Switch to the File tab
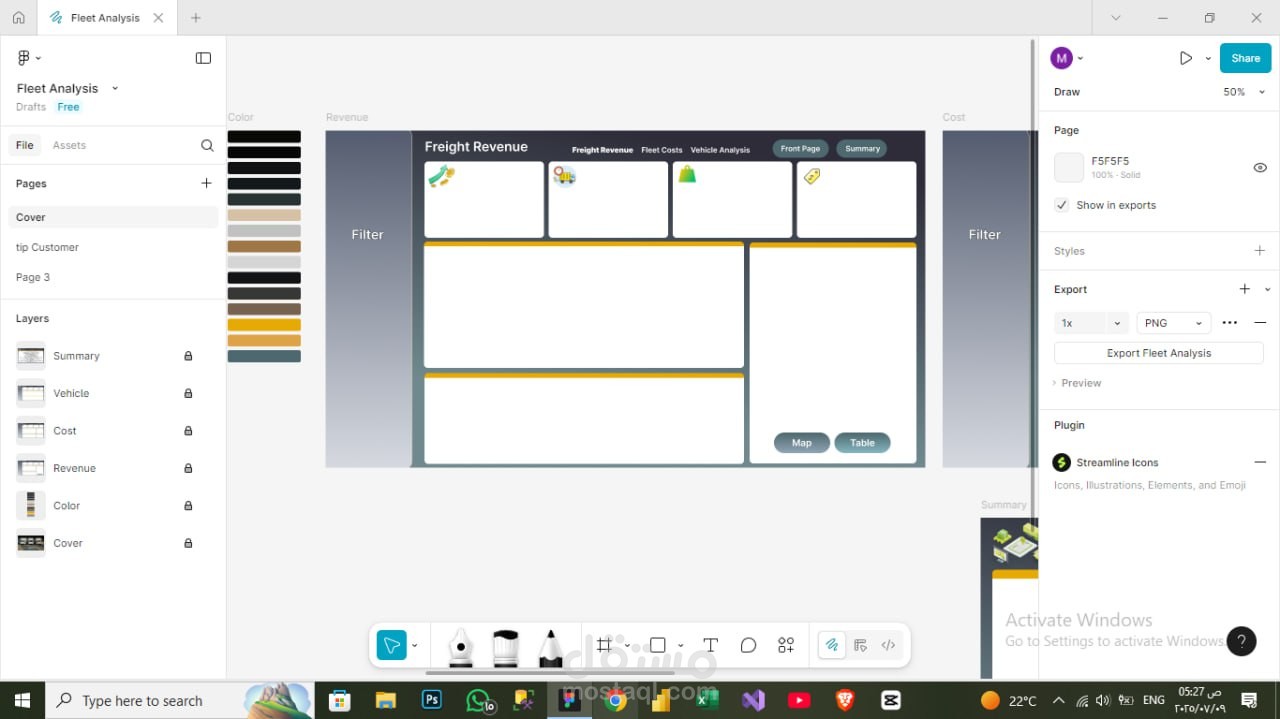The image size is (1280, 719). 25,145
